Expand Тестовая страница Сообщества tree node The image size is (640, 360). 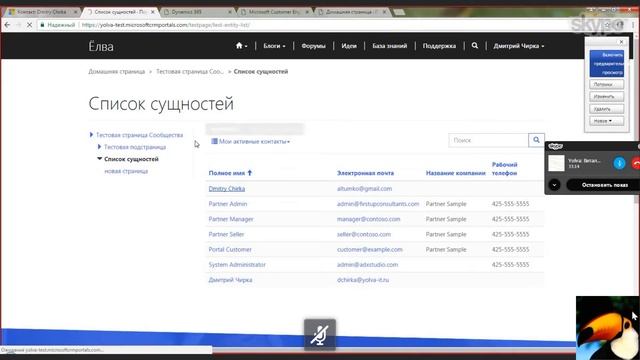coord(91,134)
